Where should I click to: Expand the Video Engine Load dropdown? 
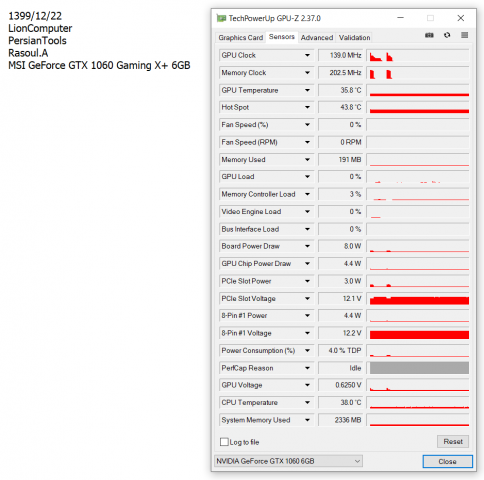307,212
